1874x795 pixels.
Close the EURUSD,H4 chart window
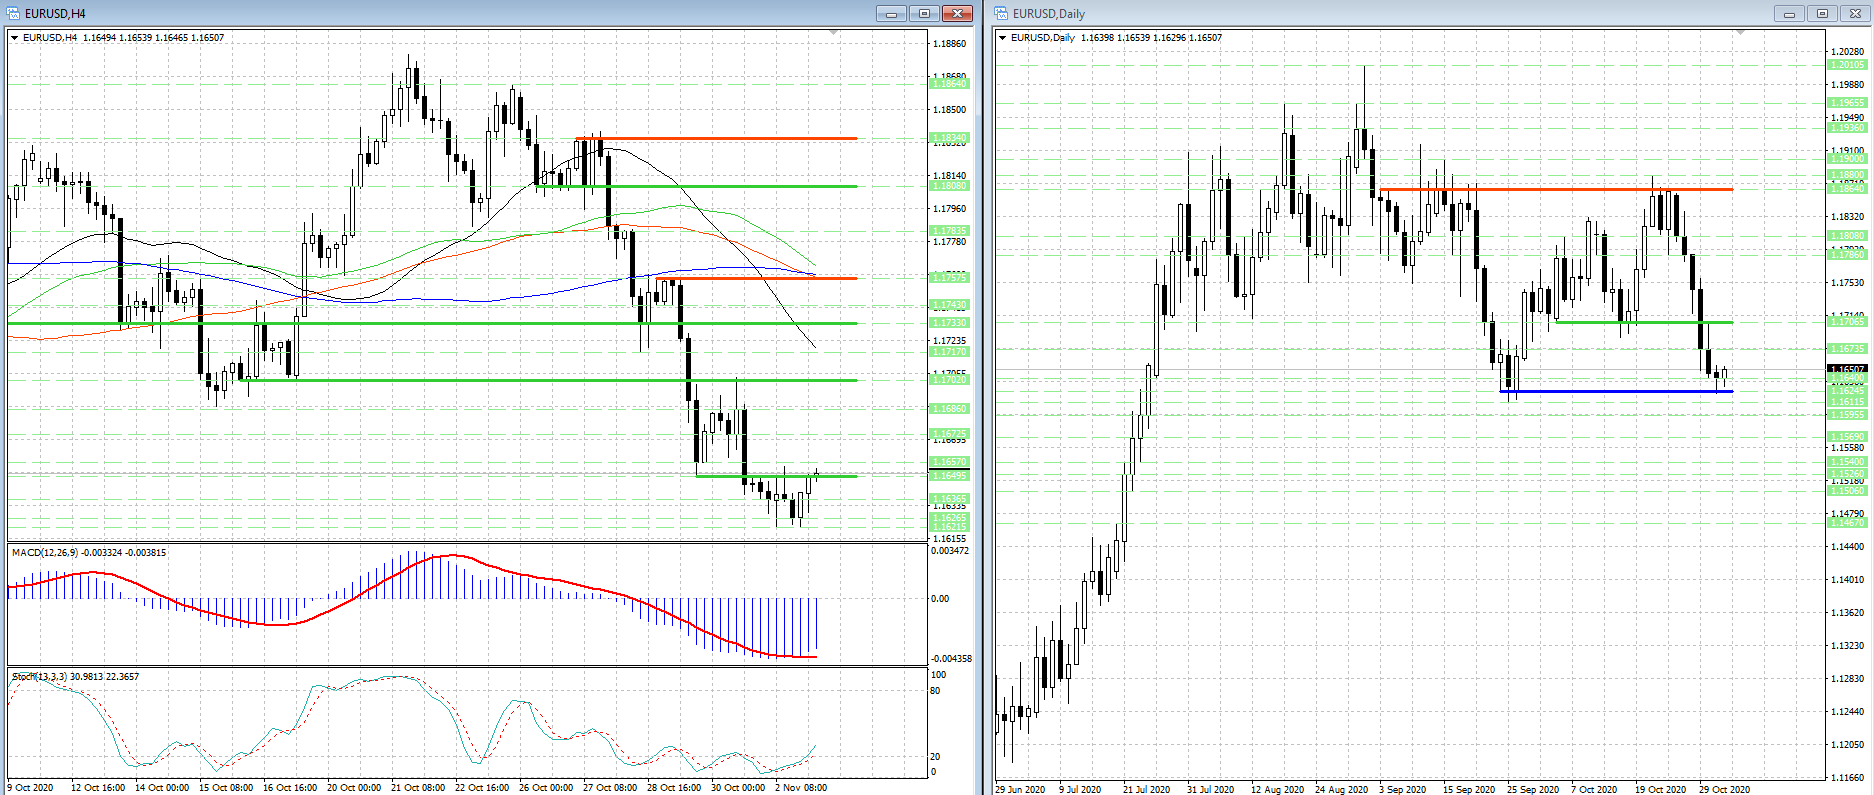tap(957, 13)
